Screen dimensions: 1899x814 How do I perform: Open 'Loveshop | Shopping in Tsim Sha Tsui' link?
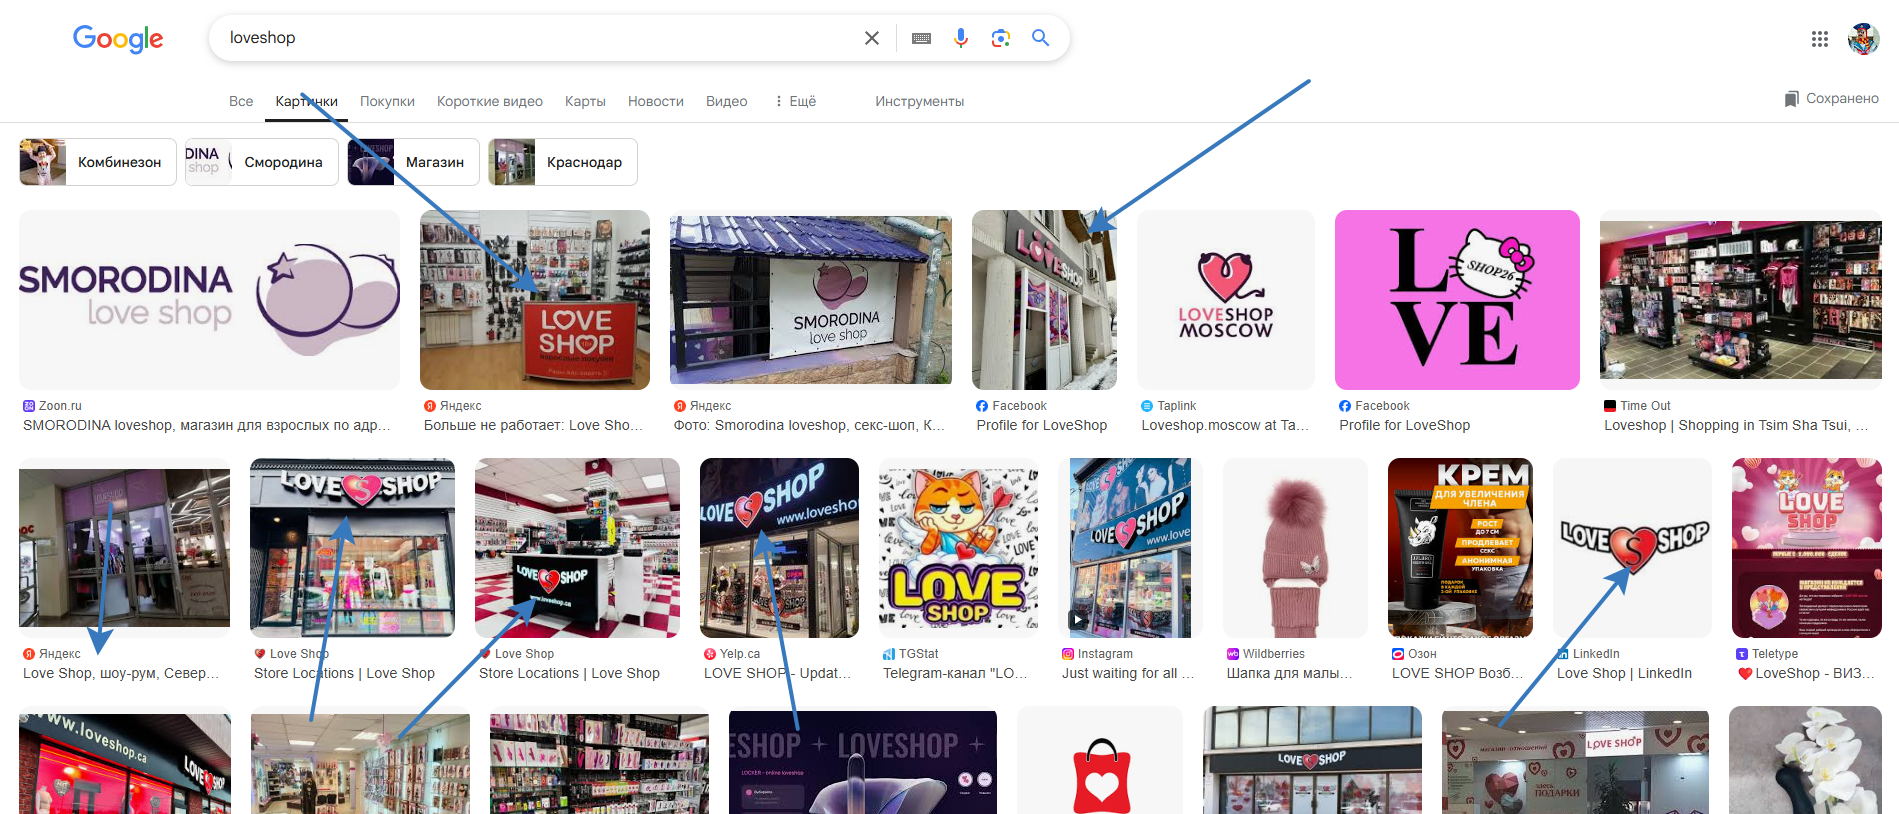pos(1736,425)
